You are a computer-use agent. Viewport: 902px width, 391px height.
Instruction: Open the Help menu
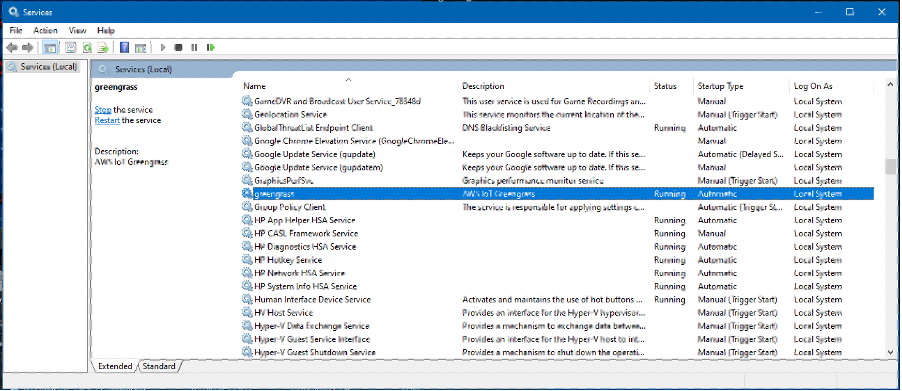pyautogui.click(x=106, y=30)
